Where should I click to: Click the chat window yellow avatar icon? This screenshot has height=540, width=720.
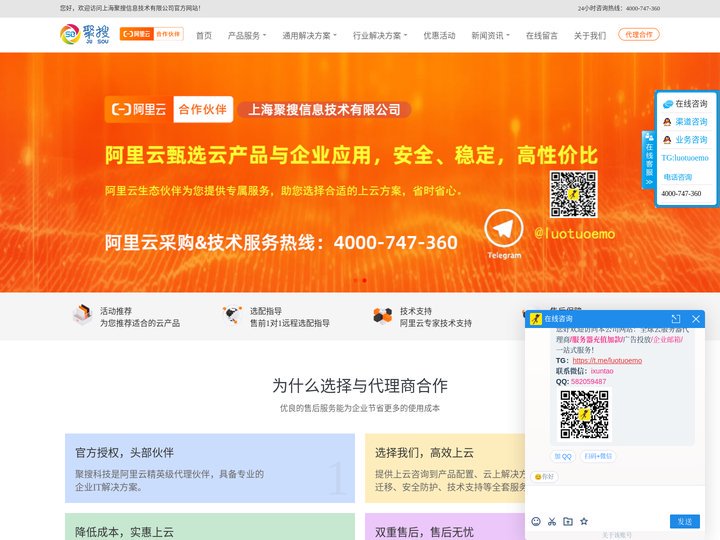536,319
